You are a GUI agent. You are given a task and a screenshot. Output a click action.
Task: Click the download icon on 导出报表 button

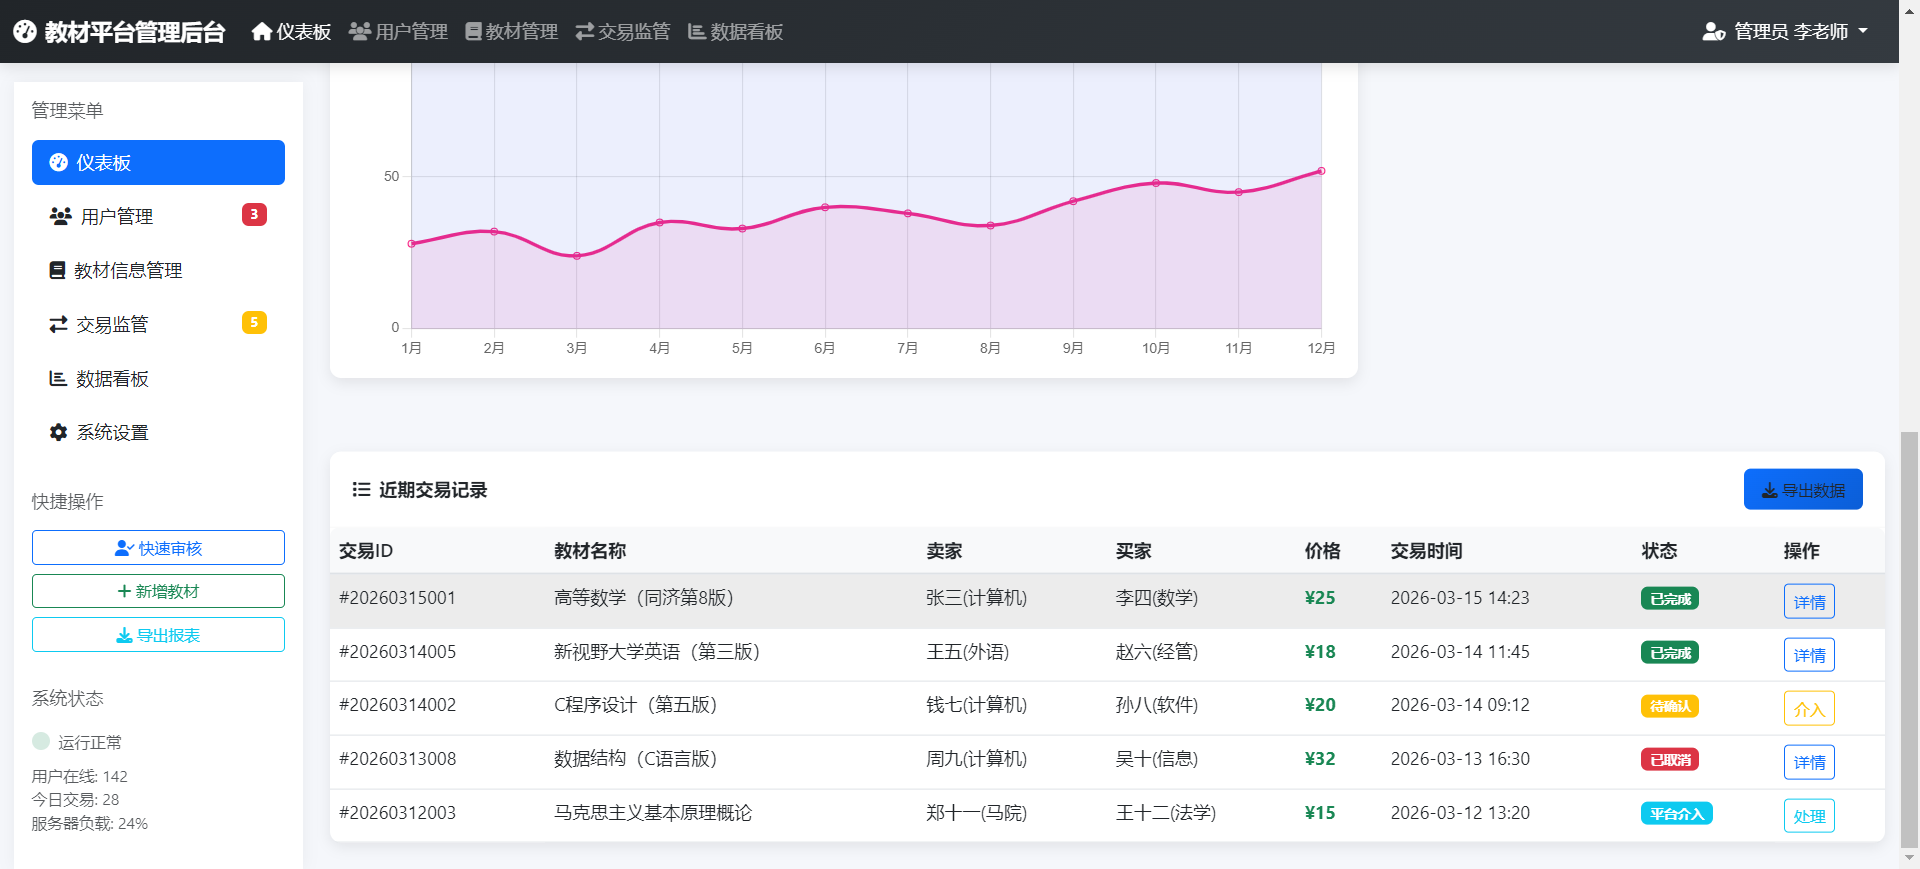click(124, 635)
